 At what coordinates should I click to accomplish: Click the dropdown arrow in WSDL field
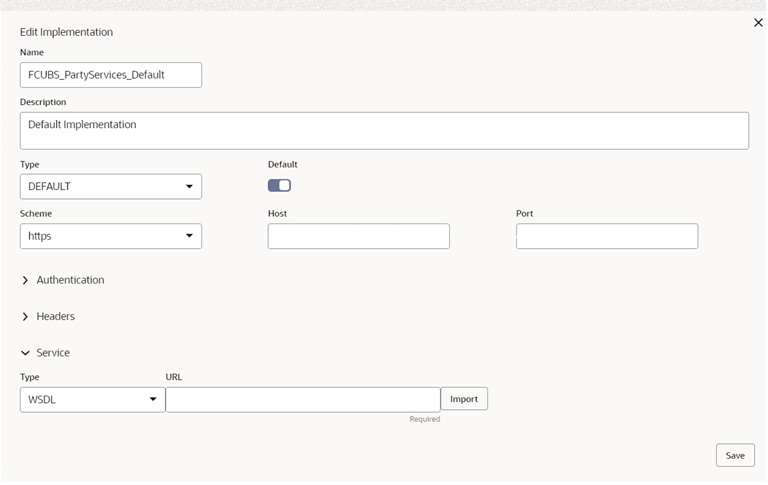(153, 399)
